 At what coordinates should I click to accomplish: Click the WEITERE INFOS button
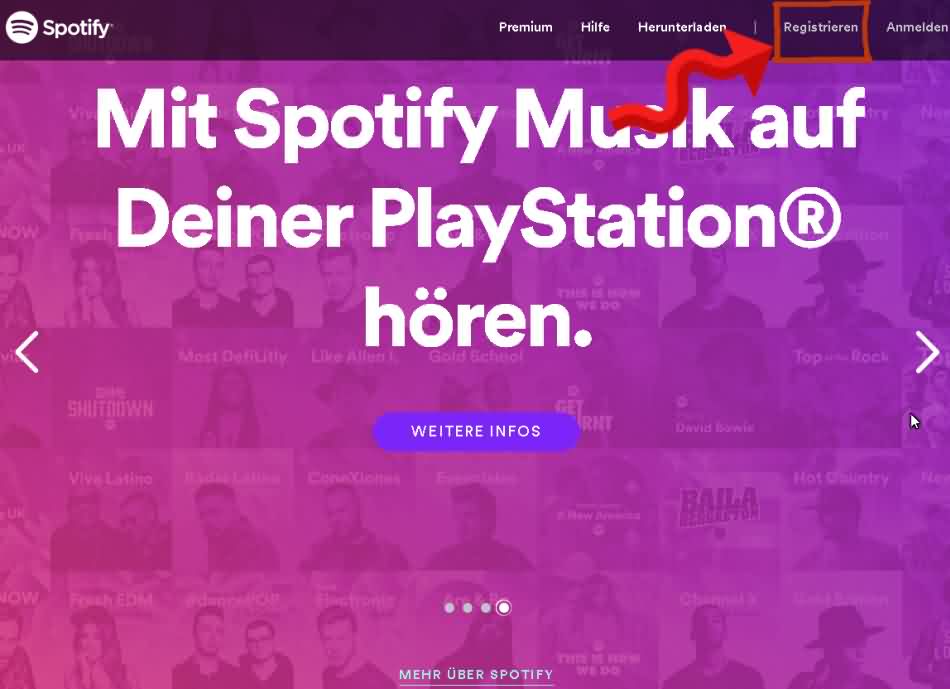(476, 431)
